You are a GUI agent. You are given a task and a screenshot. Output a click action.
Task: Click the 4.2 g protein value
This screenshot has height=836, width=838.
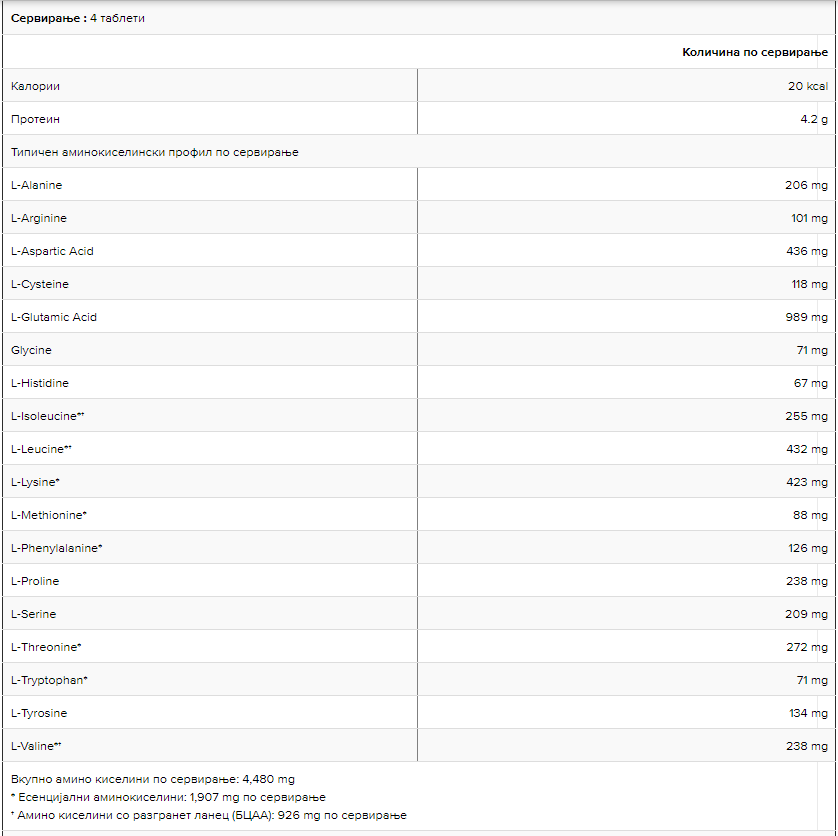[813, 119]
